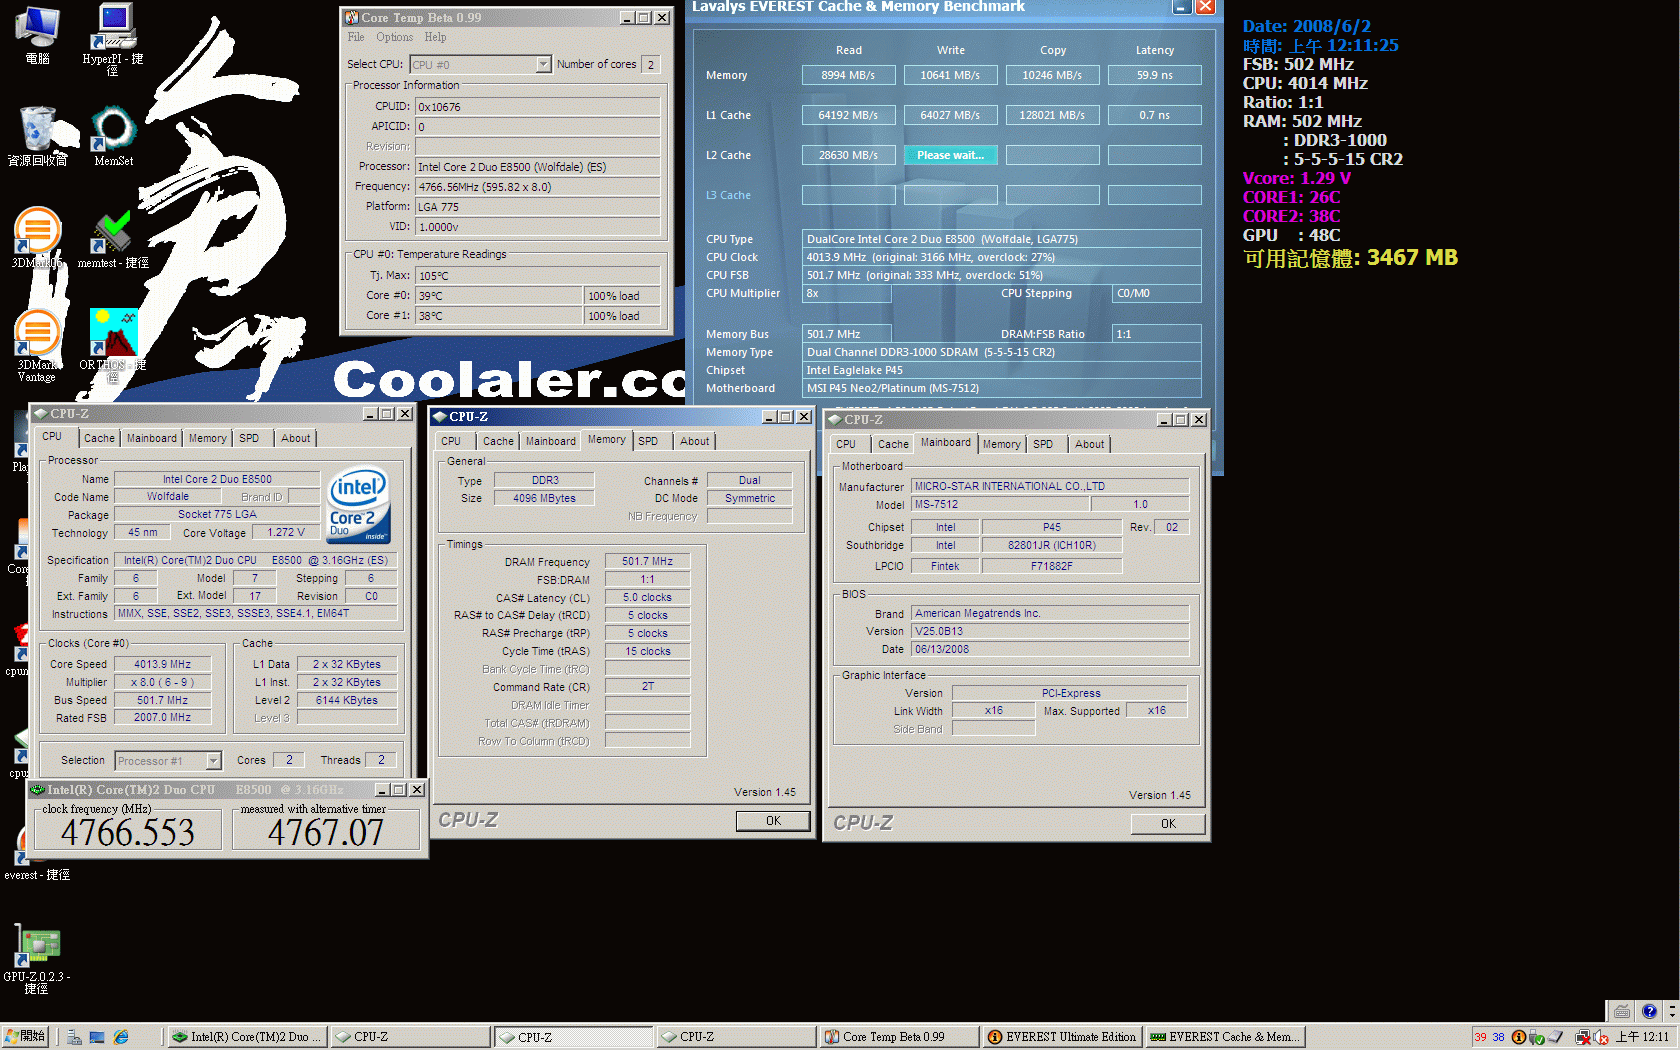Screen dimensions: 1680x1050
Task: Click the 上午 12:11 taskbar clock
Action: 1642,1037
